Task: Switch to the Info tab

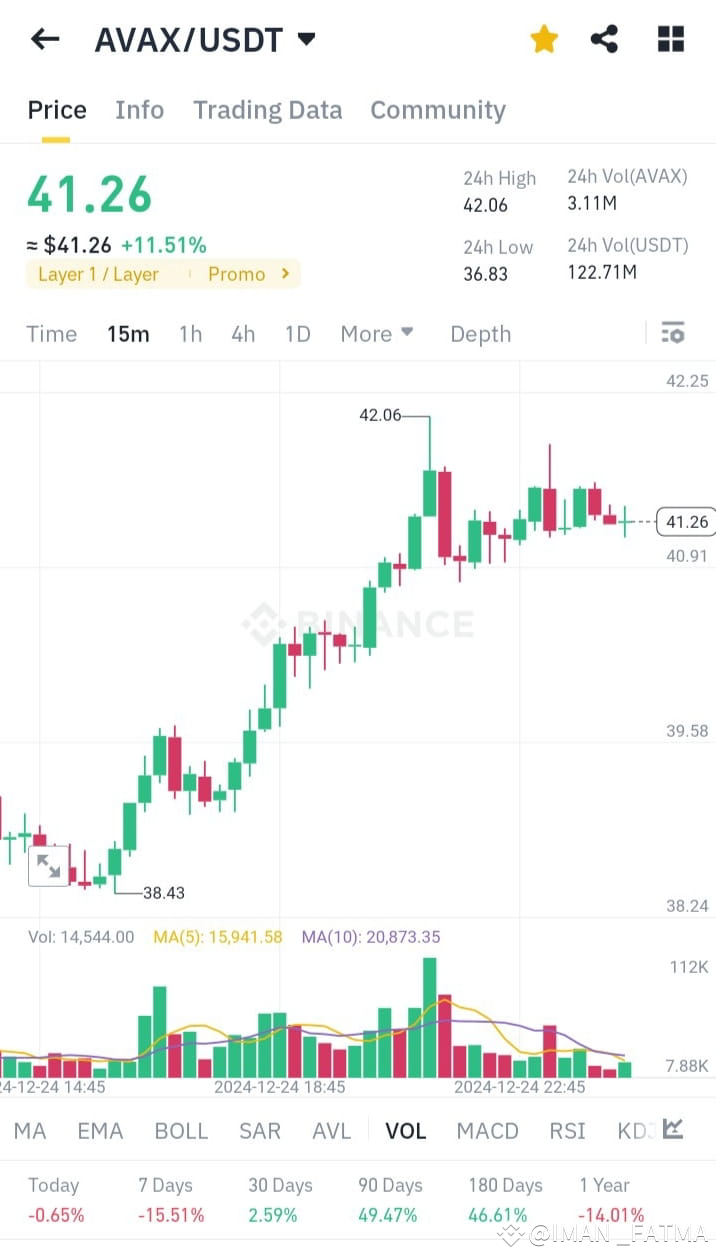Action: 139,110
